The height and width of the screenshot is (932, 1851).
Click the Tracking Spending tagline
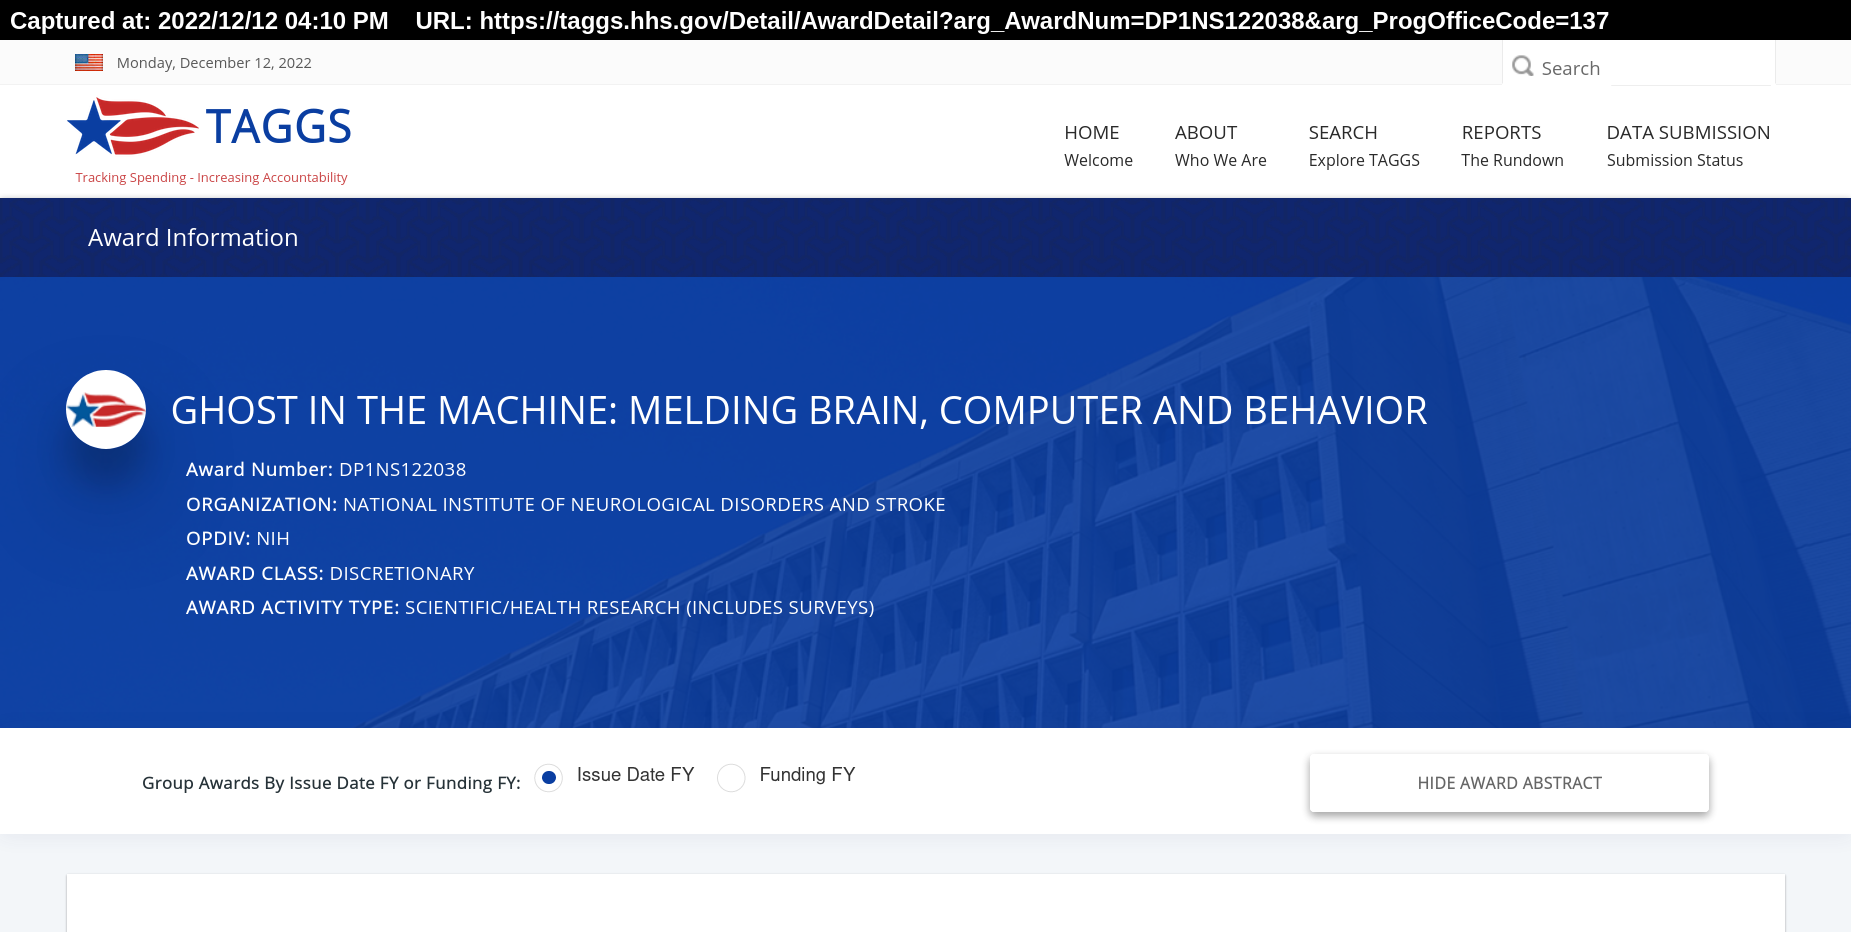211,178
